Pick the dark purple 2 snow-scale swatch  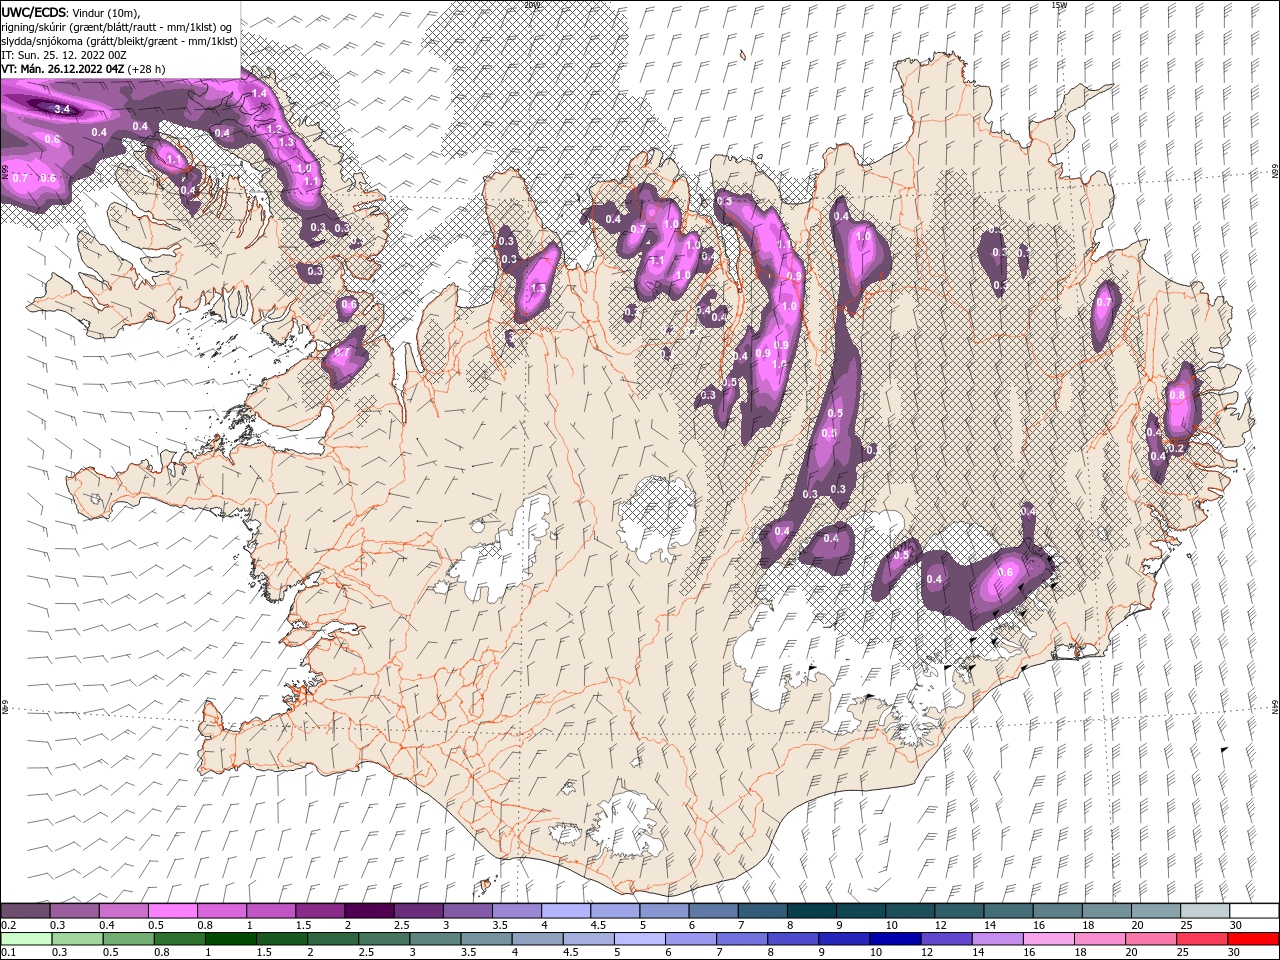coord(369,911)
